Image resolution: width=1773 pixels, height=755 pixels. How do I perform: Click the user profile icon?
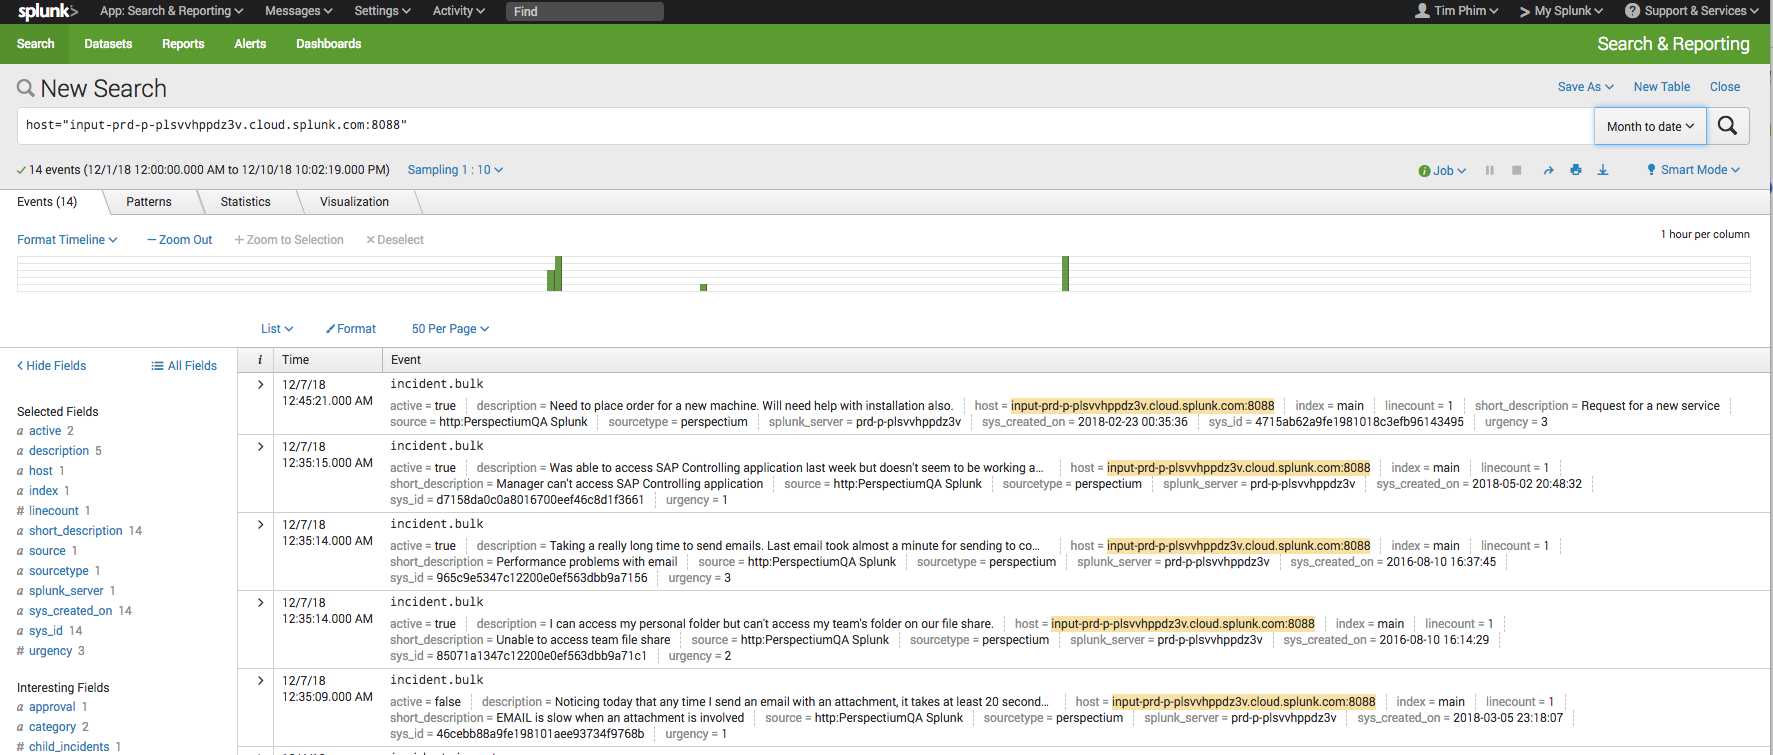pos(1422,11)
